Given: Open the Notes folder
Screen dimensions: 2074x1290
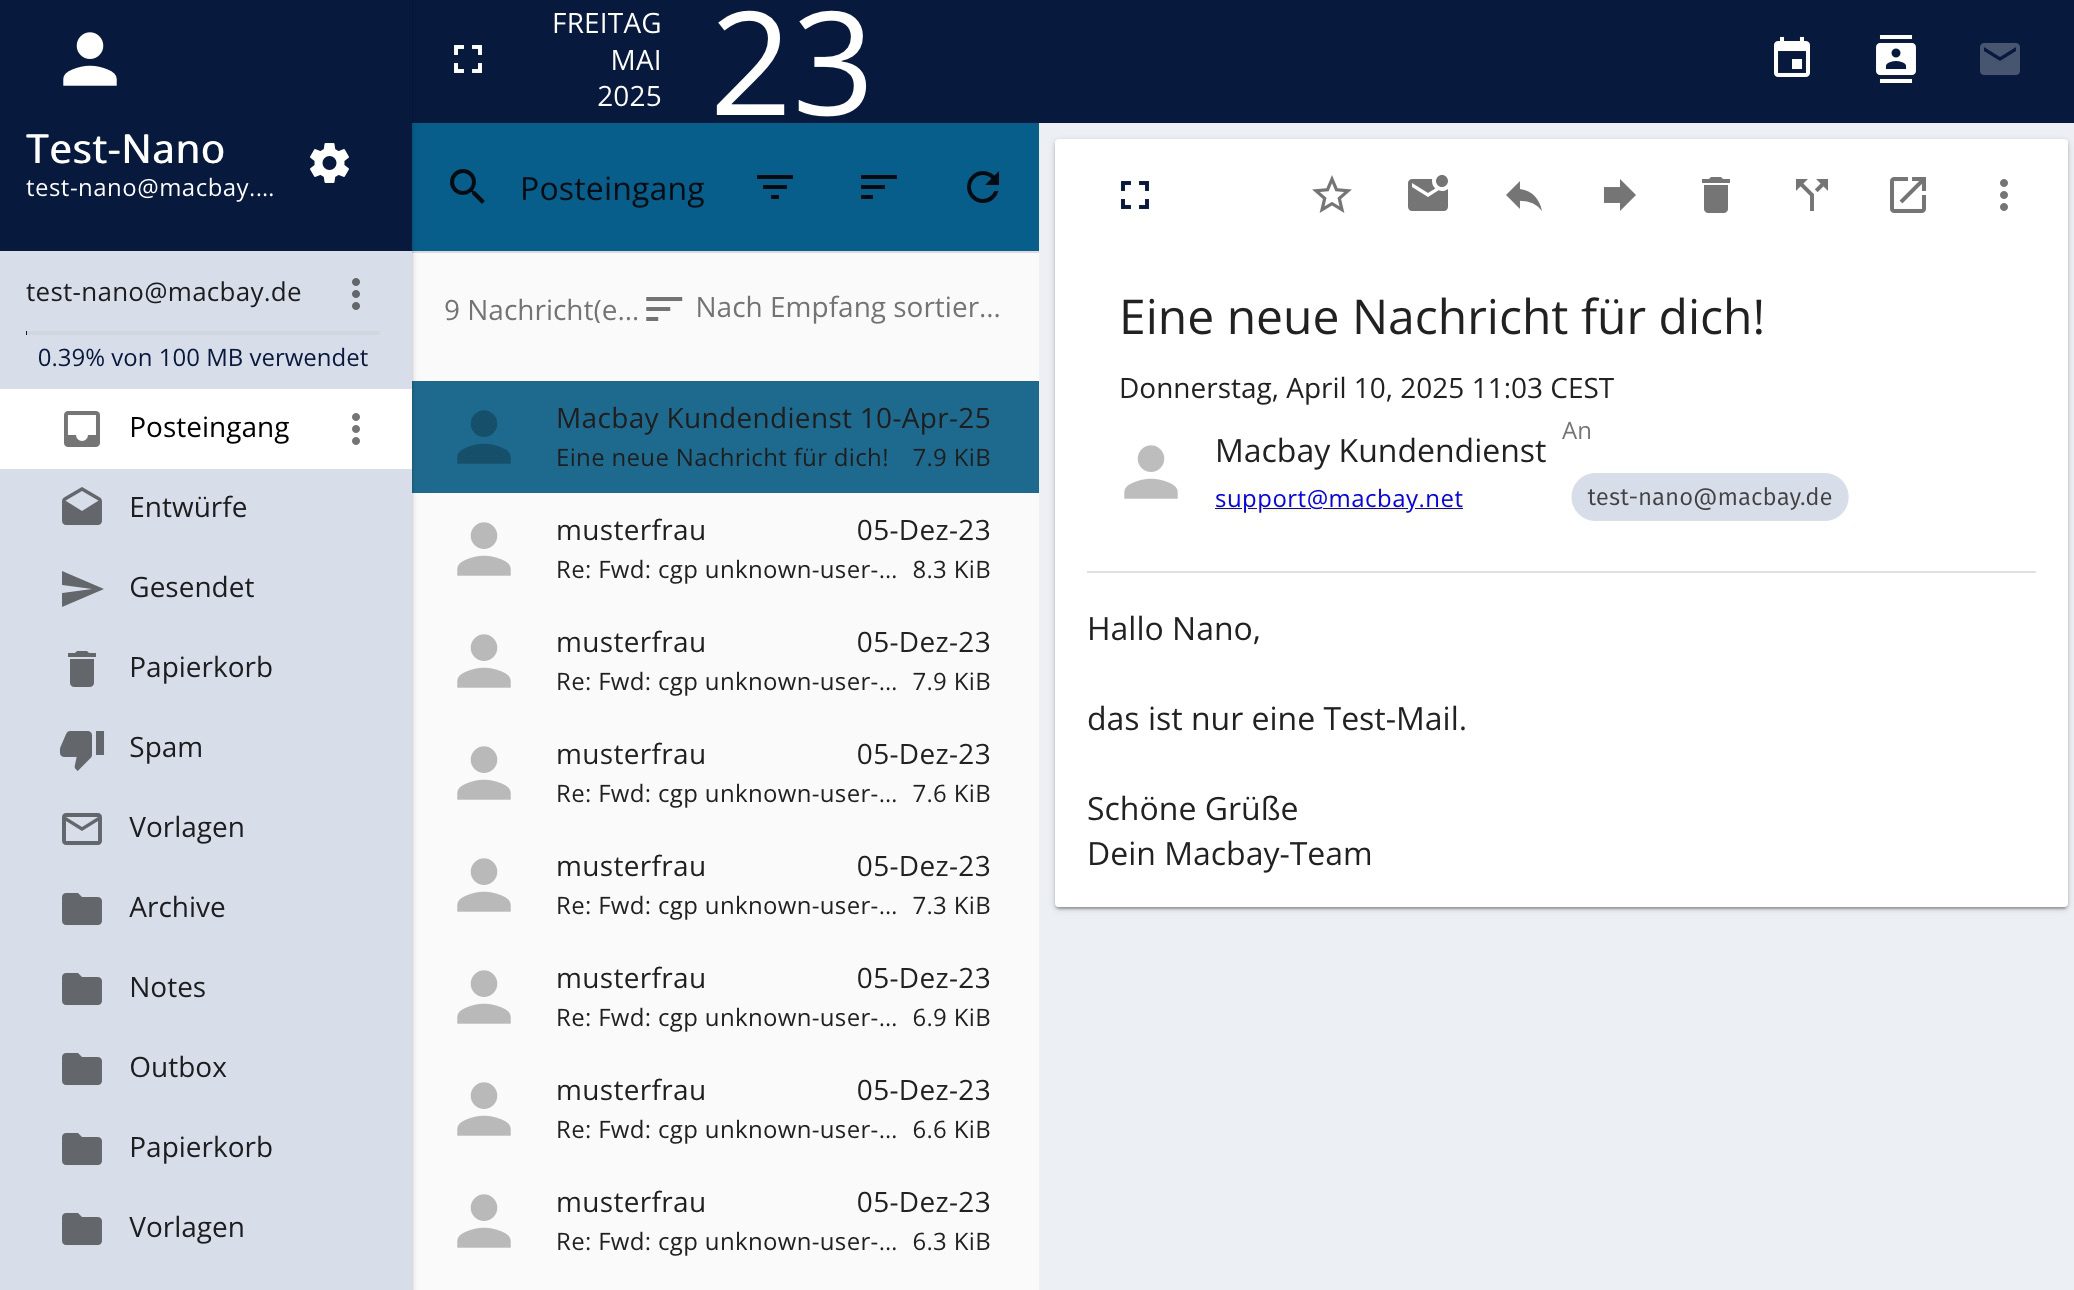Looking at the screenshot, I should 206,988.
